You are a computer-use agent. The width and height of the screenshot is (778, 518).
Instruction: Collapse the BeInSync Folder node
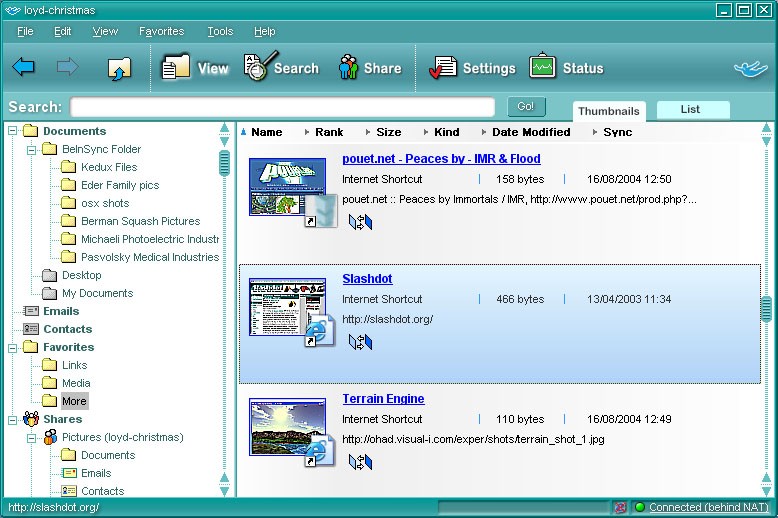[31, 149]
